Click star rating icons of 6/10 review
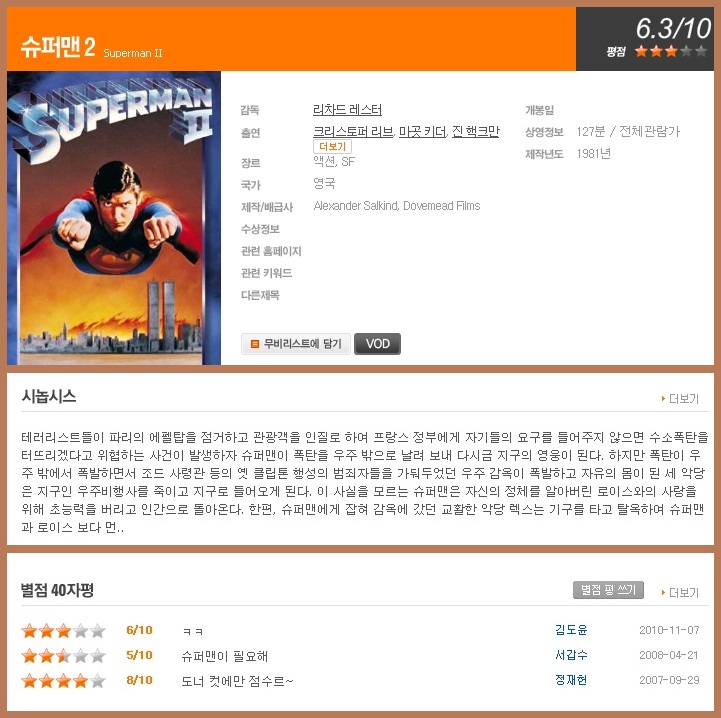The width and height of the screenshot is (721, 718). [x=63, y=630]
